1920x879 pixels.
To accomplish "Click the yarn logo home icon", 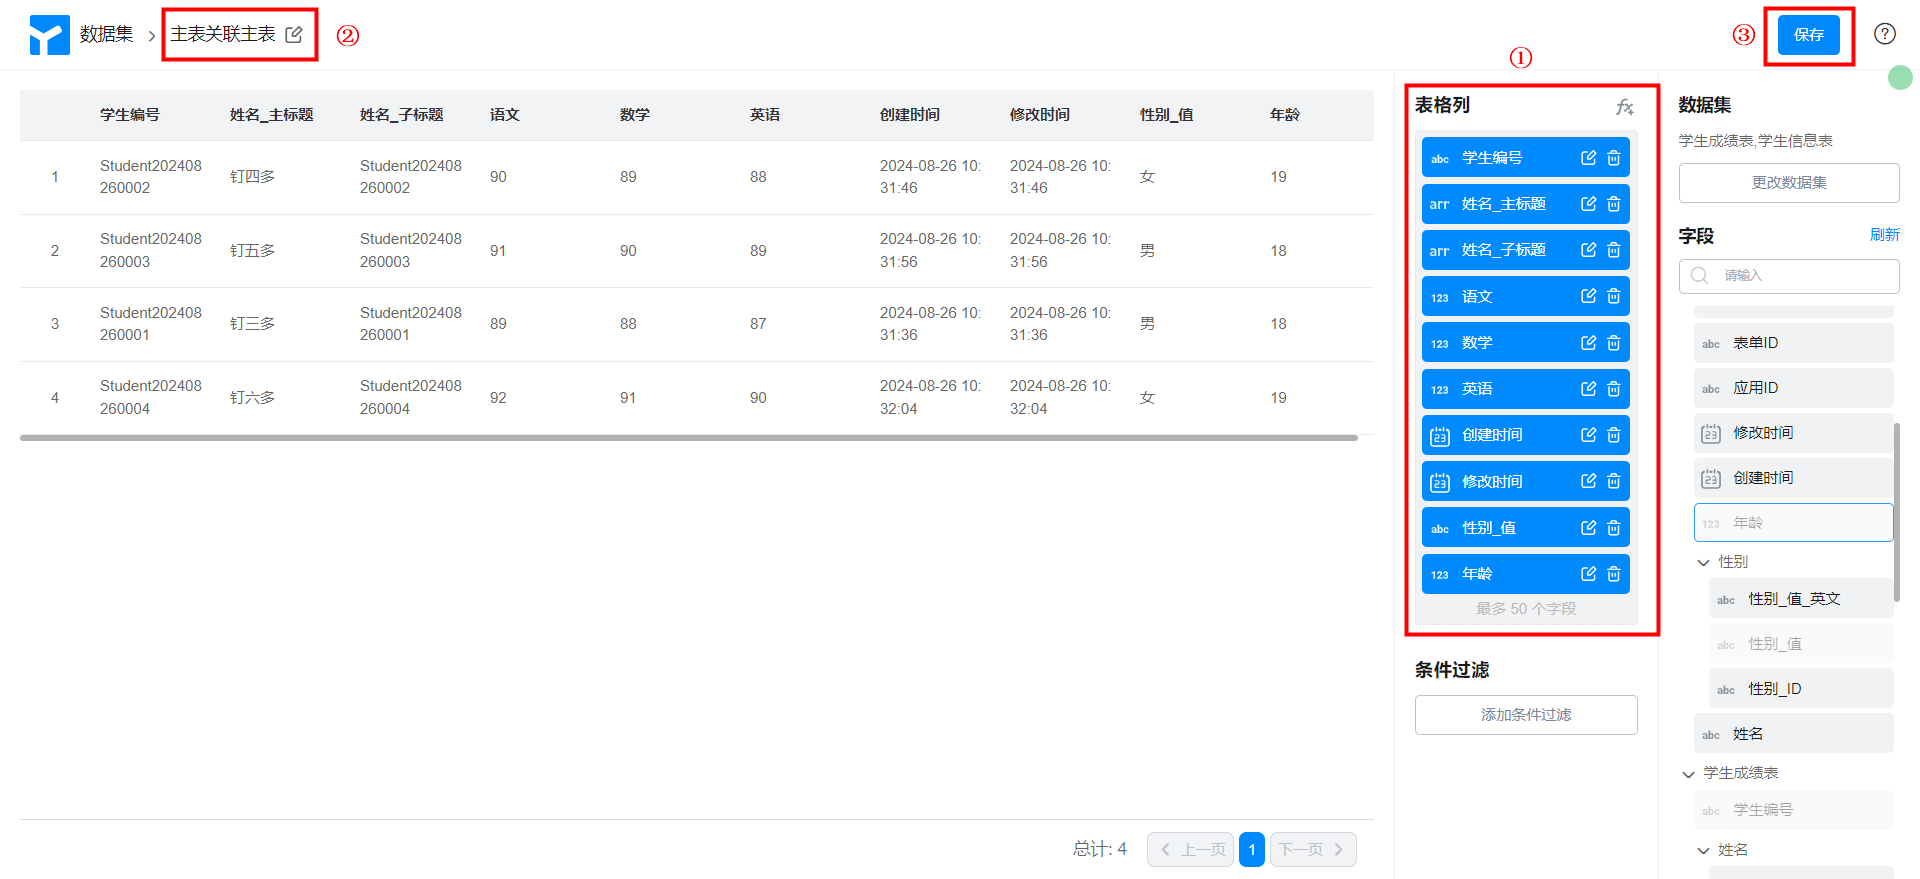I will (x=49, y=35).
